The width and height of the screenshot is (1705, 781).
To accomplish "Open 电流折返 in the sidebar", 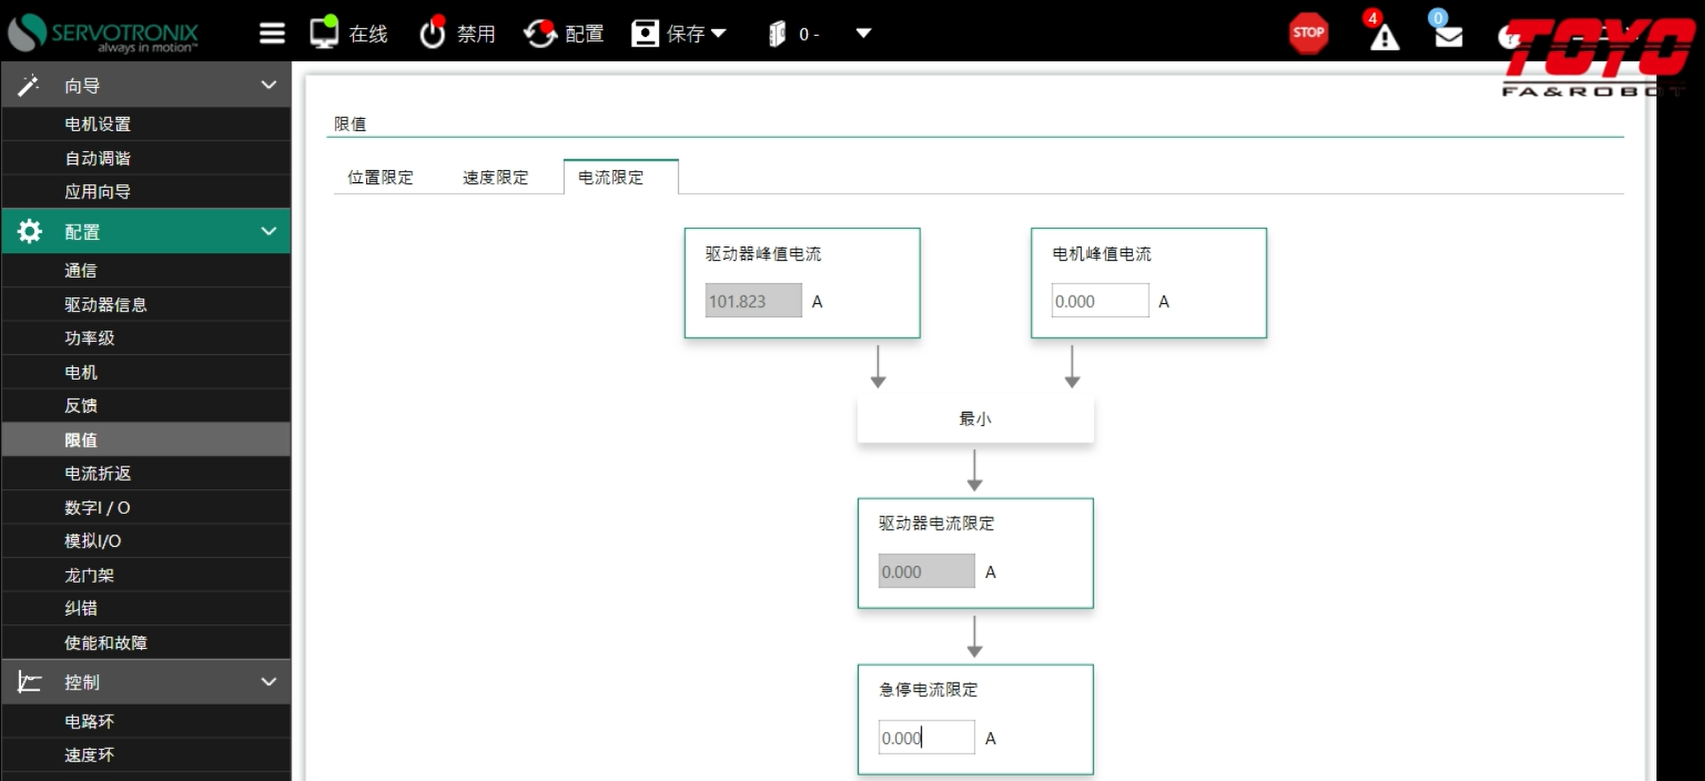I will [98, 473].
